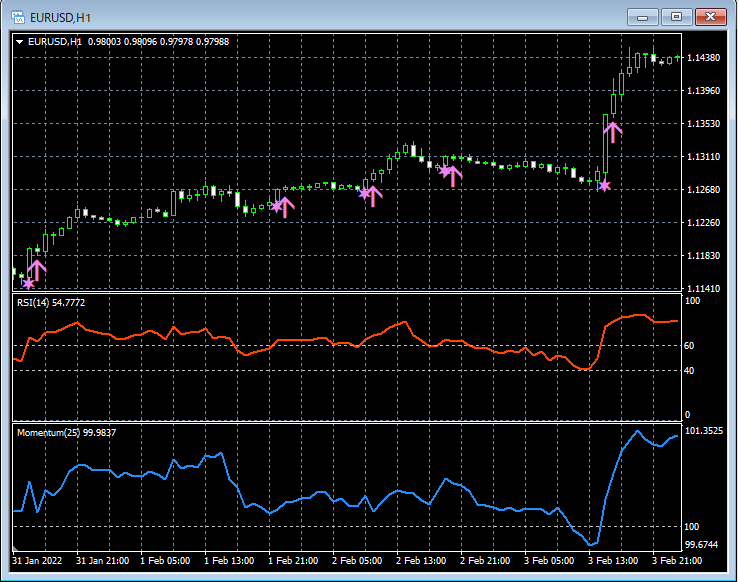Viewport: 739px width, 582px height.
Task: Click the EURUSD,H1 window title text
Action: coord(61,16)
